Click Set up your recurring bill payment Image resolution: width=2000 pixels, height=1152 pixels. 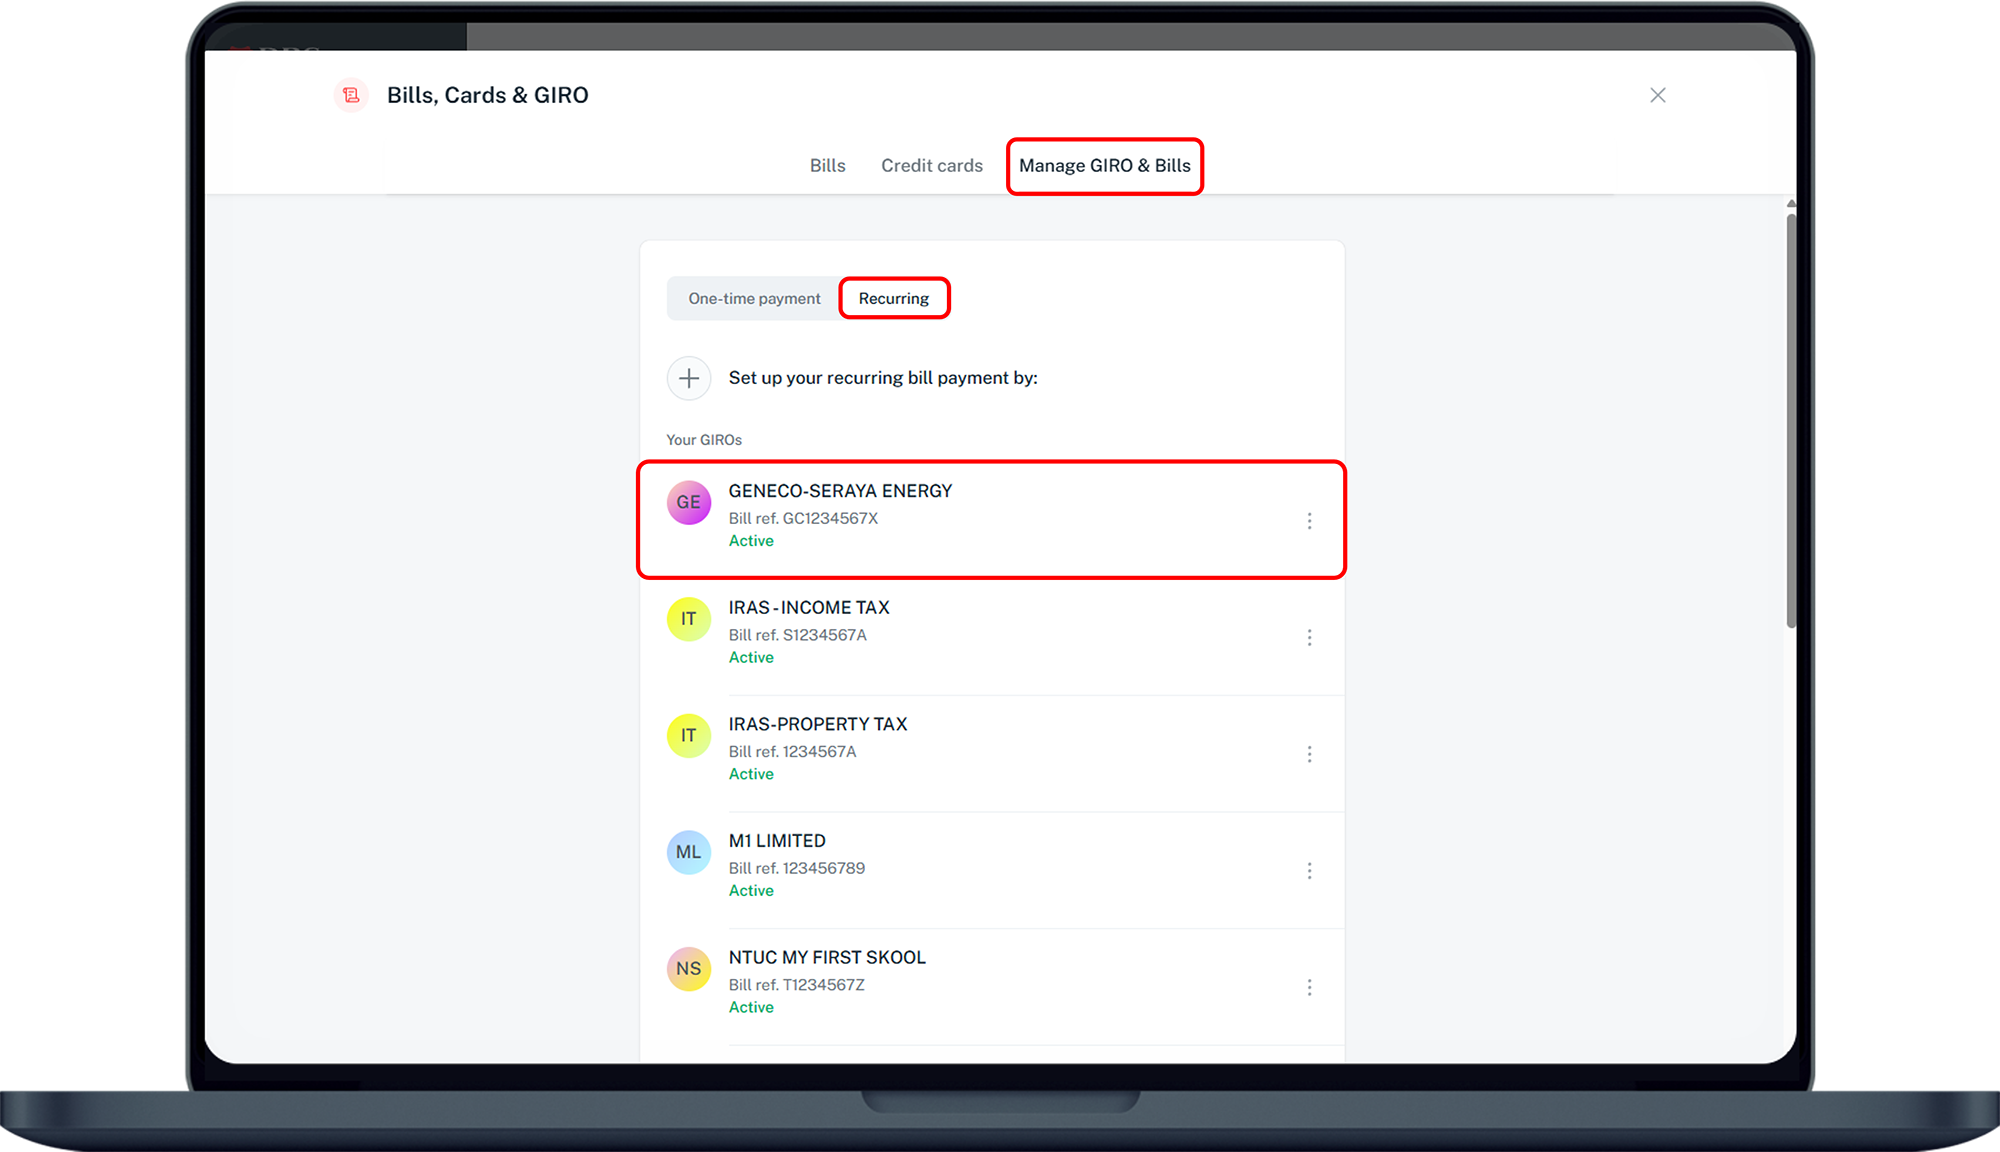tap(882, 378)
